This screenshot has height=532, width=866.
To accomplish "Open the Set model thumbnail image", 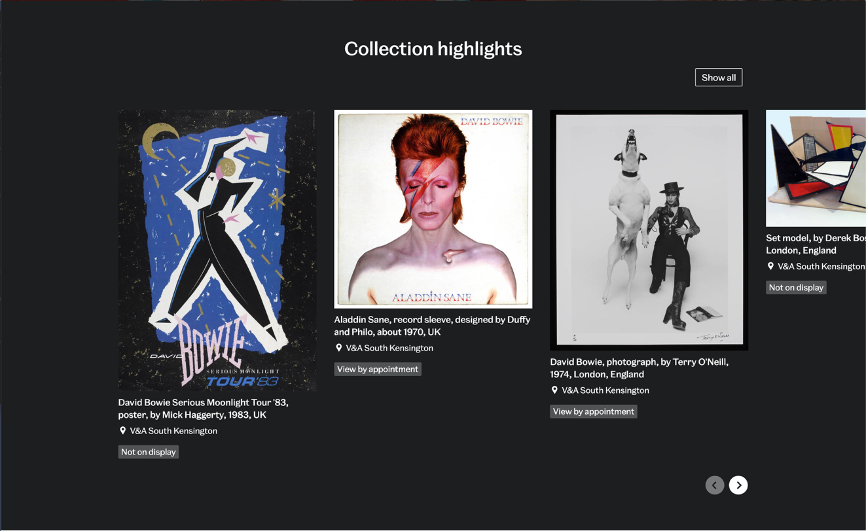I will [815, 169].
